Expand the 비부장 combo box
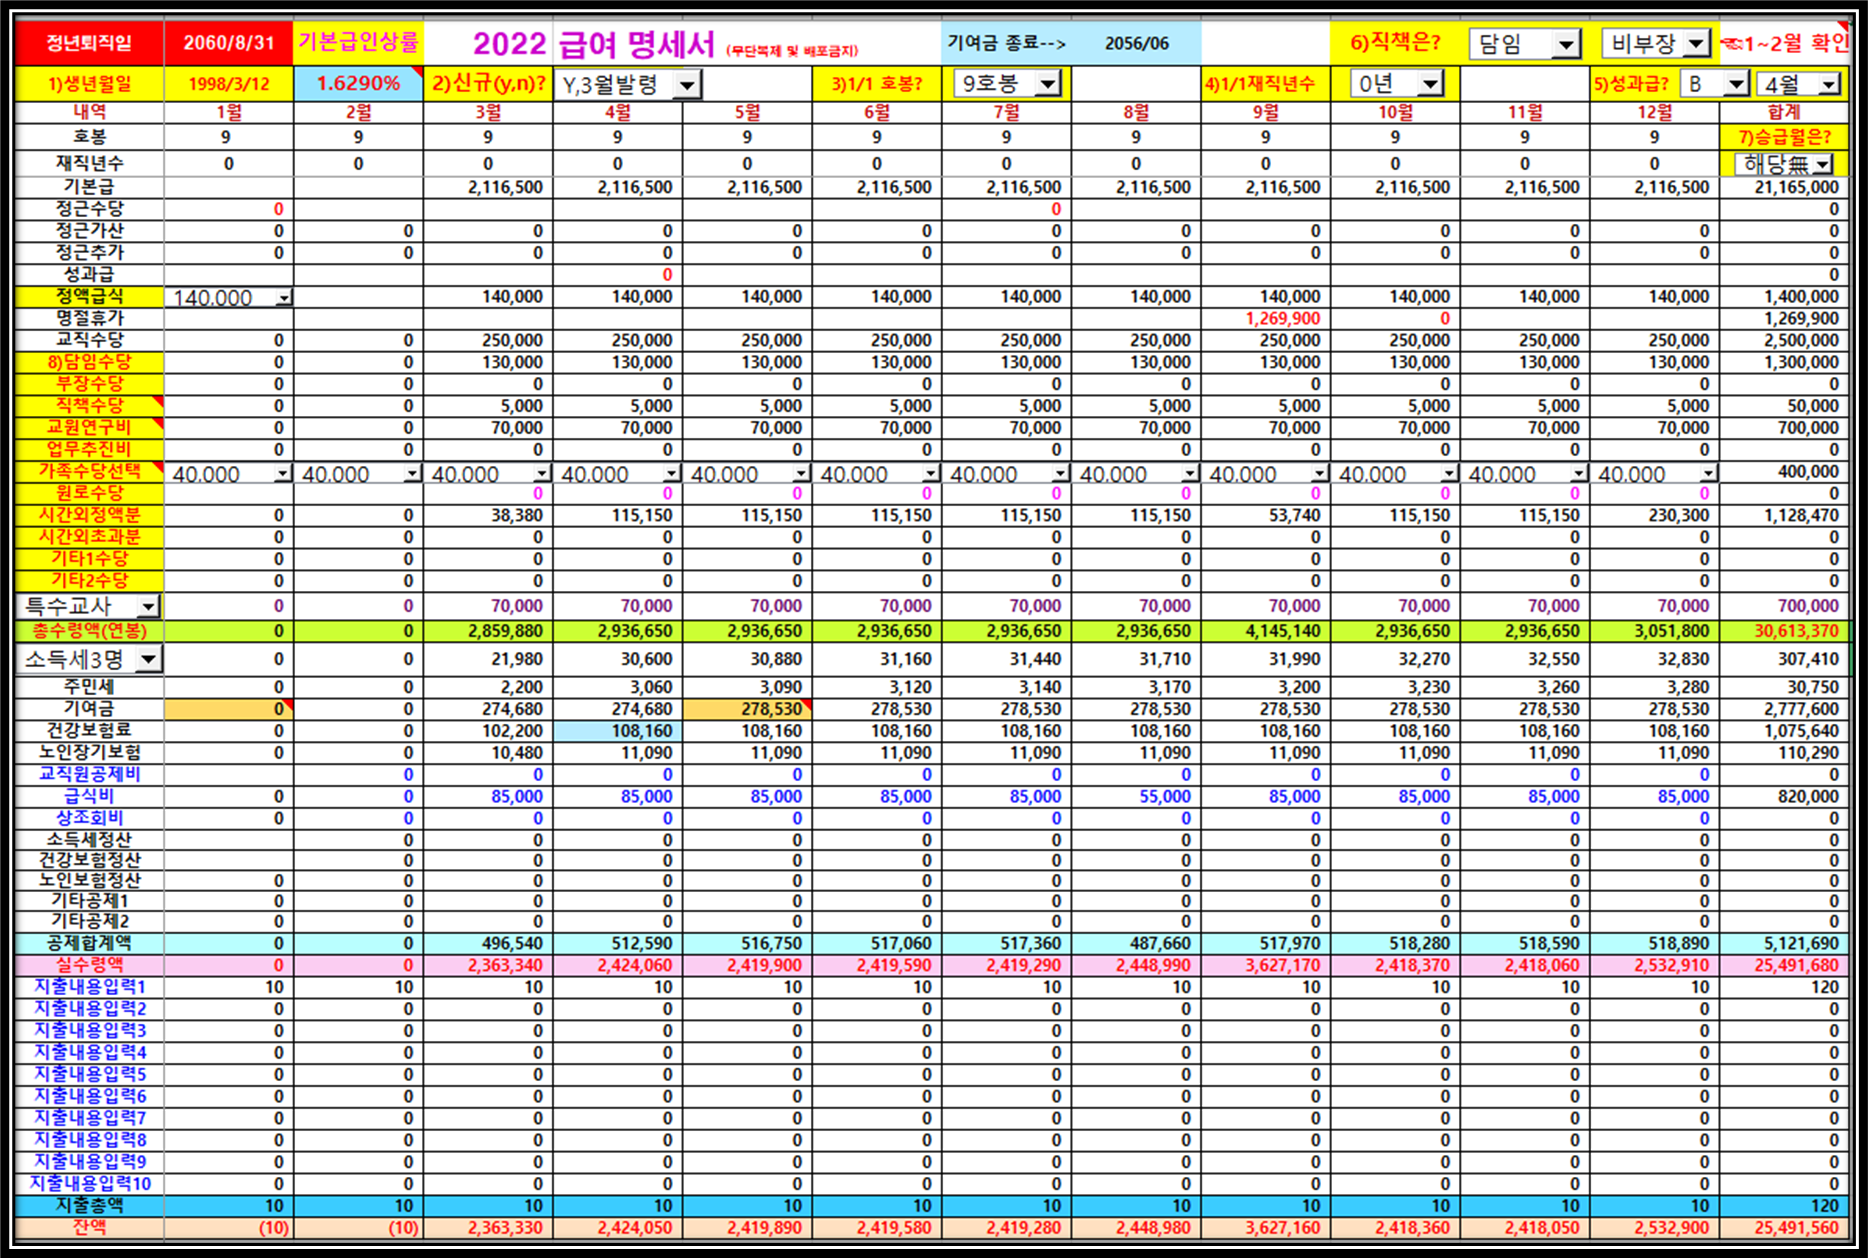 pyautogui.click(x=1697, y=43)
